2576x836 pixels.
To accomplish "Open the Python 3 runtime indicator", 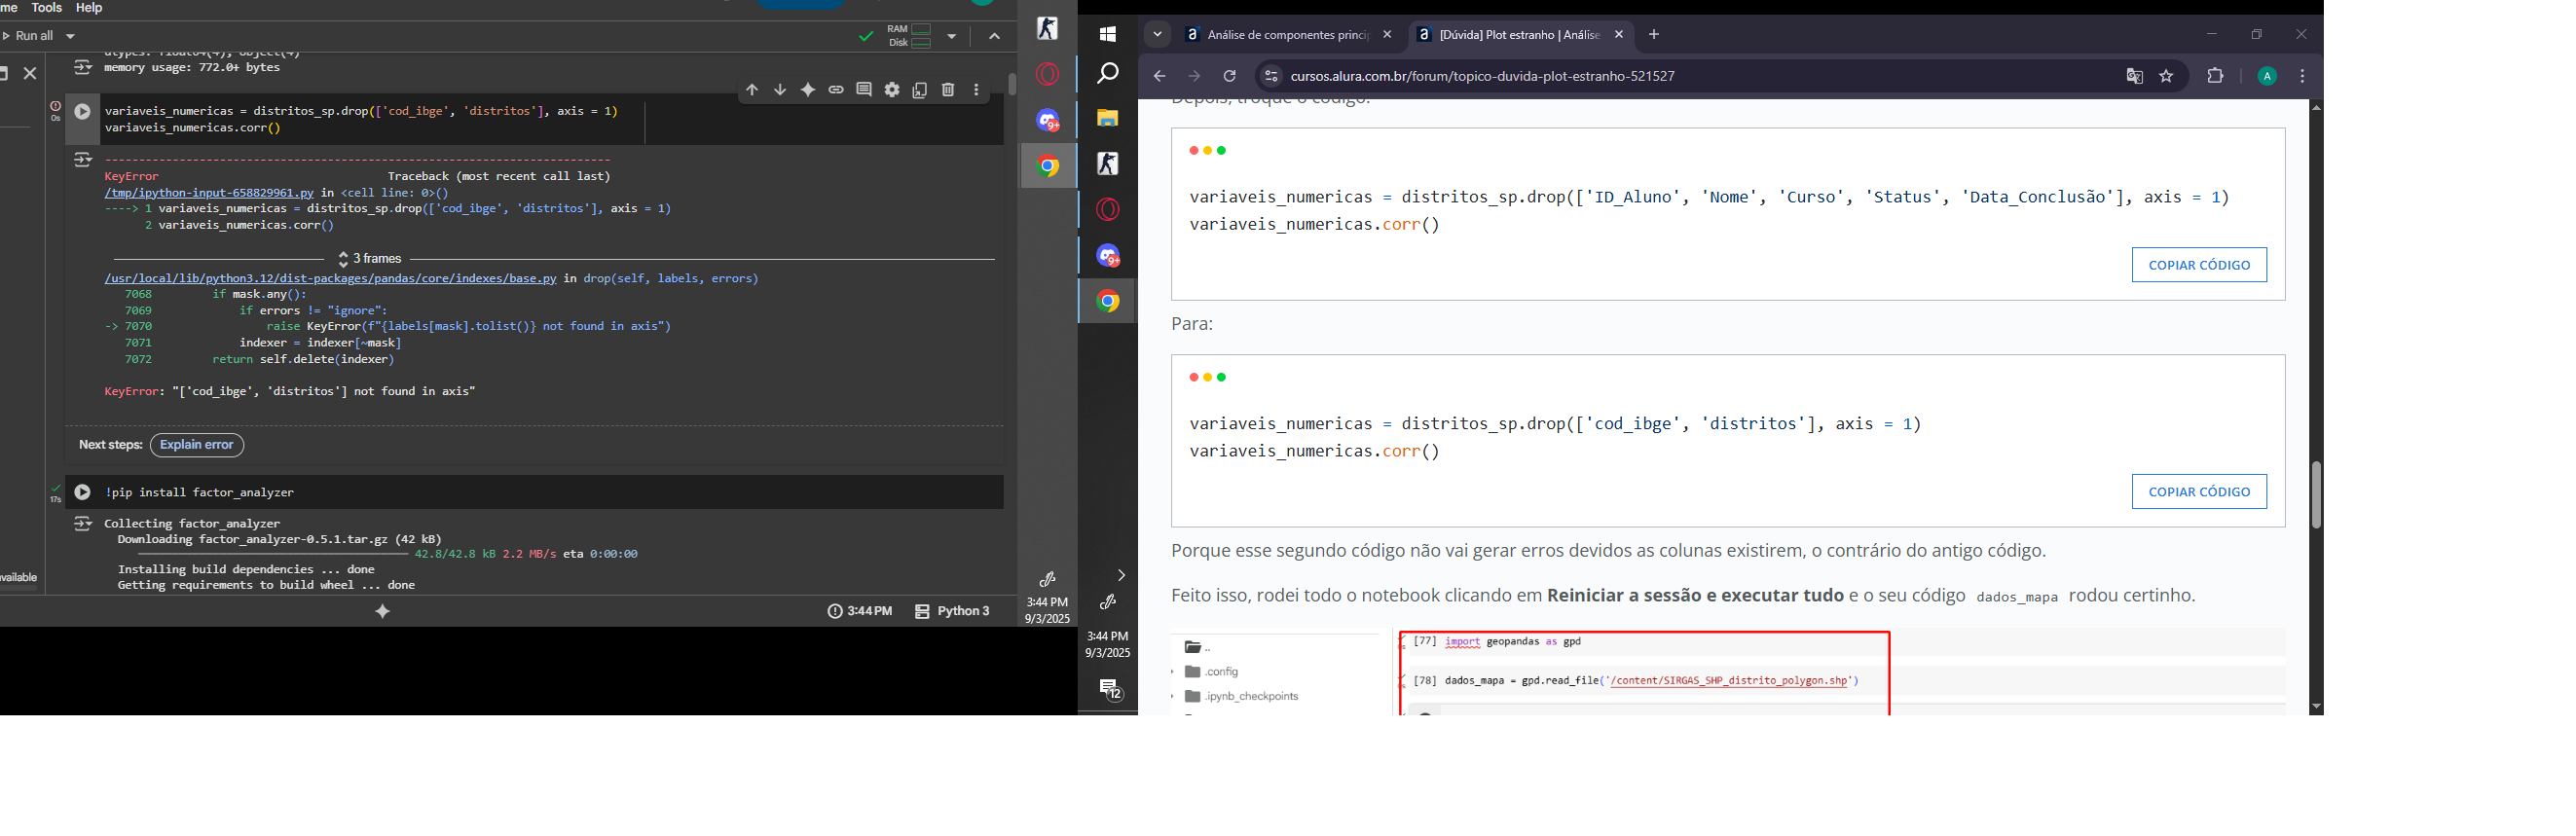I will (x=952, y=611).
